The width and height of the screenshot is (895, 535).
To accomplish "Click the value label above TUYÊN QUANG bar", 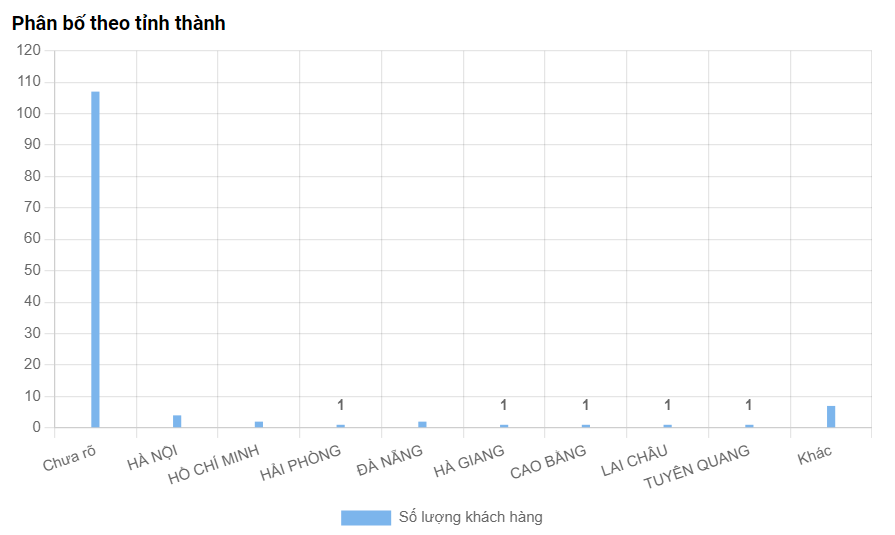I will coord(748,405).
